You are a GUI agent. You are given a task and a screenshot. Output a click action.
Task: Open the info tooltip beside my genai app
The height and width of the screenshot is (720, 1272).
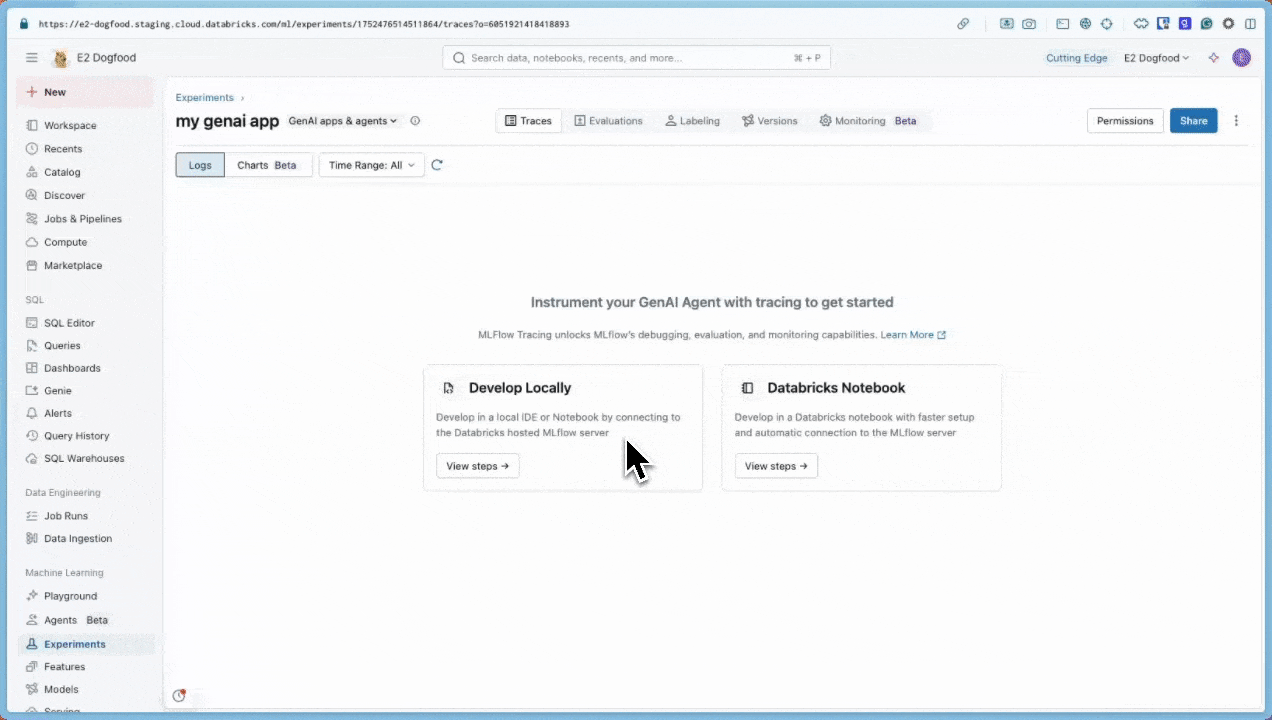coord(415,121)
